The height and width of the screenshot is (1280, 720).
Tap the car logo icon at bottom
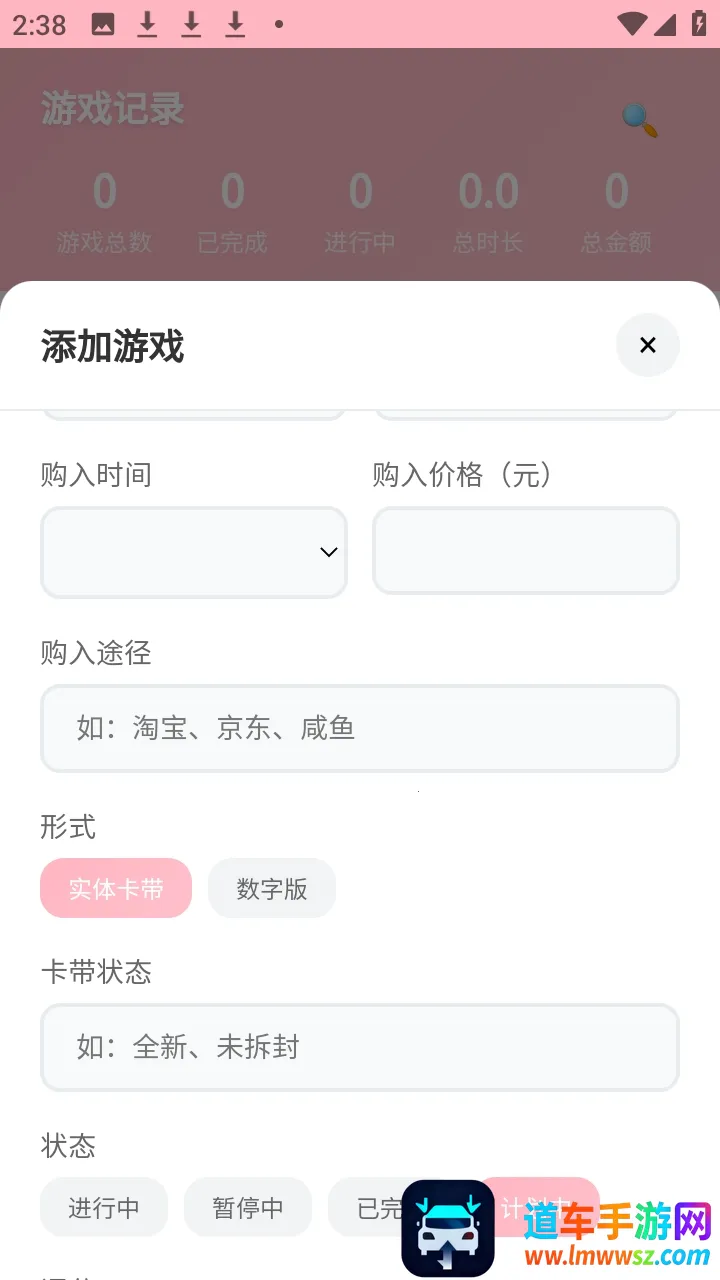pos(448,1228)
